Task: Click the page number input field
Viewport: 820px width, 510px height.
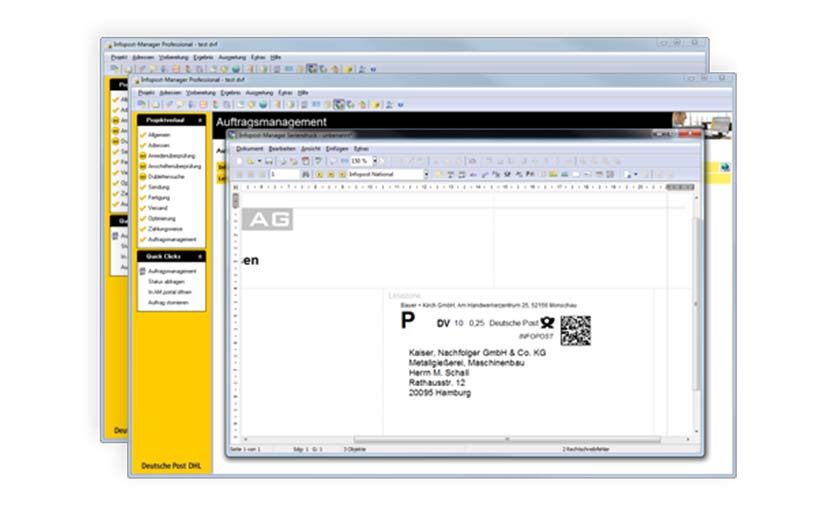Action: pos(285,174)
